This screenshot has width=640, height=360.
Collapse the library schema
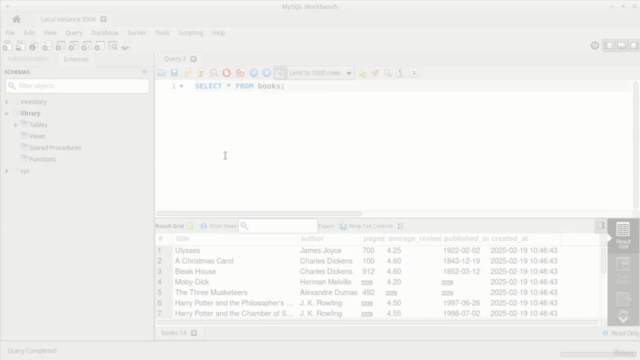(7, 113)
